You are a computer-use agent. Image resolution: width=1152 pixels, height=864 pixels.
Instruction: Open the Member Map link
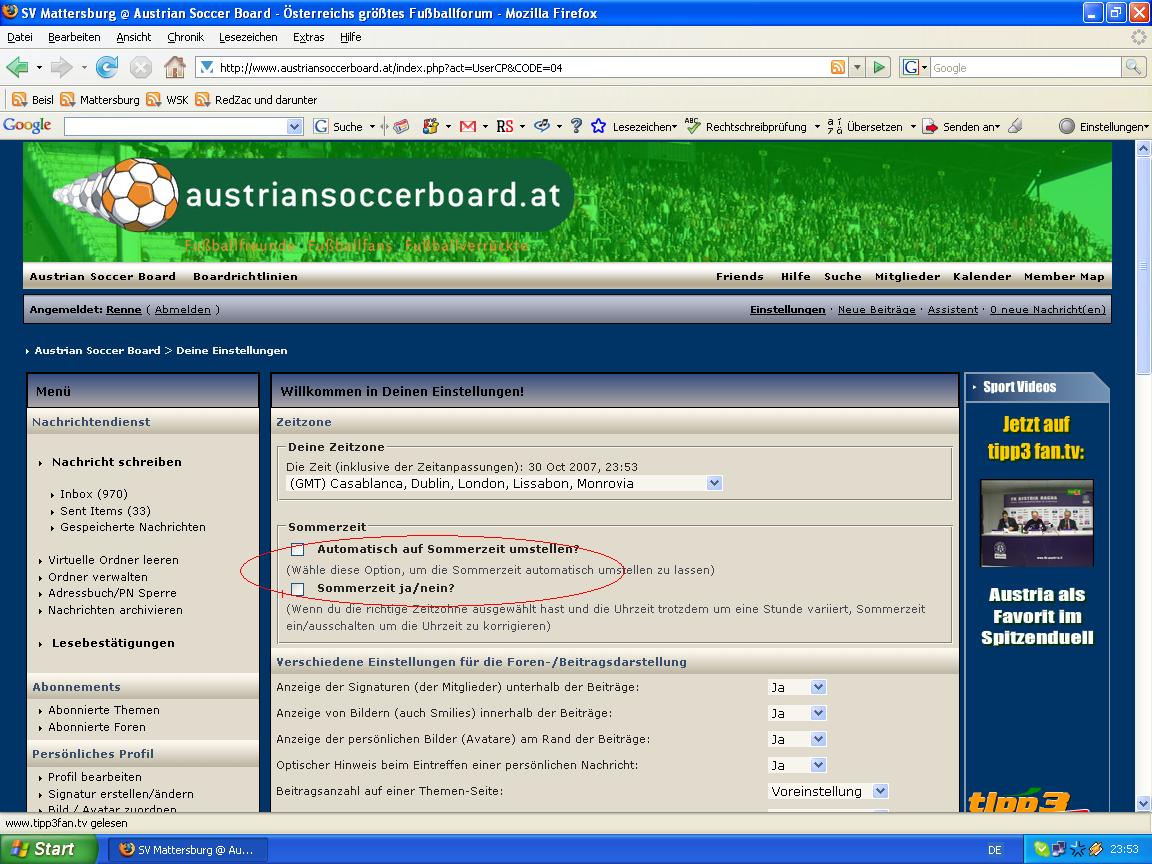pyautogui.click(x=1064, y=276)
